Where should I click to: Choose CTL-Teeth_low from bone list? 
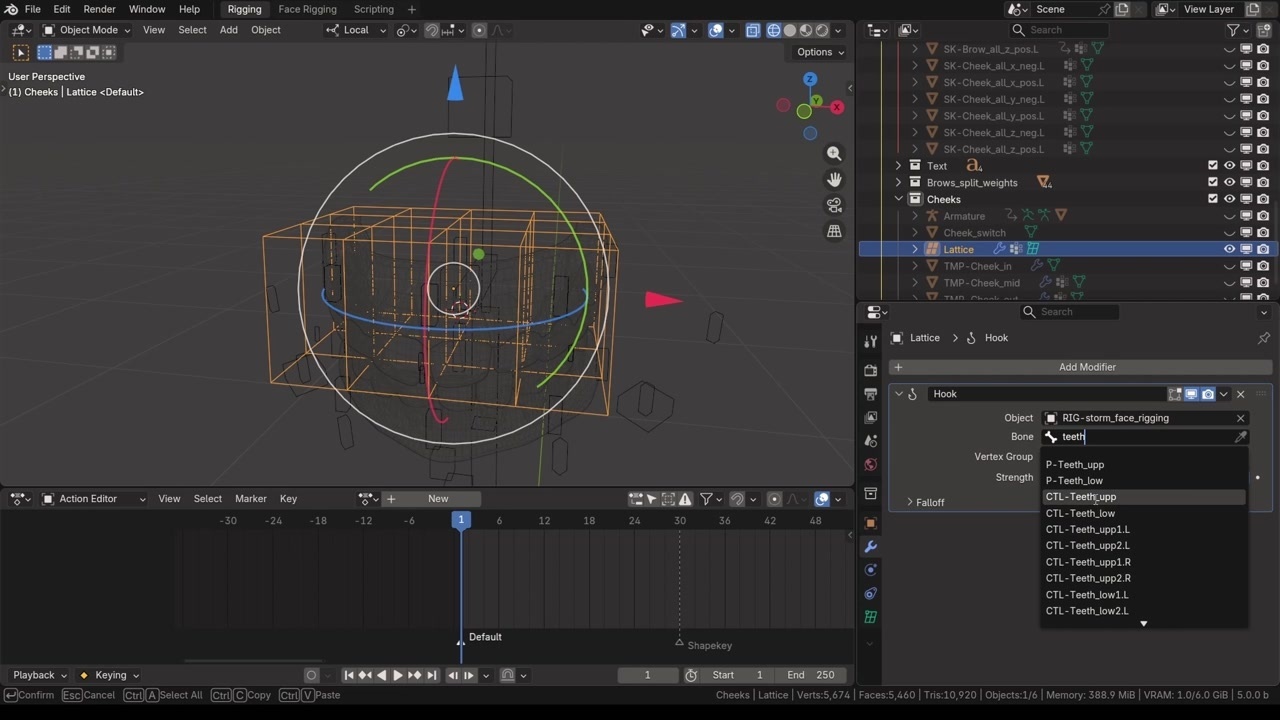pyautogui.click(x=1080, y=513)
